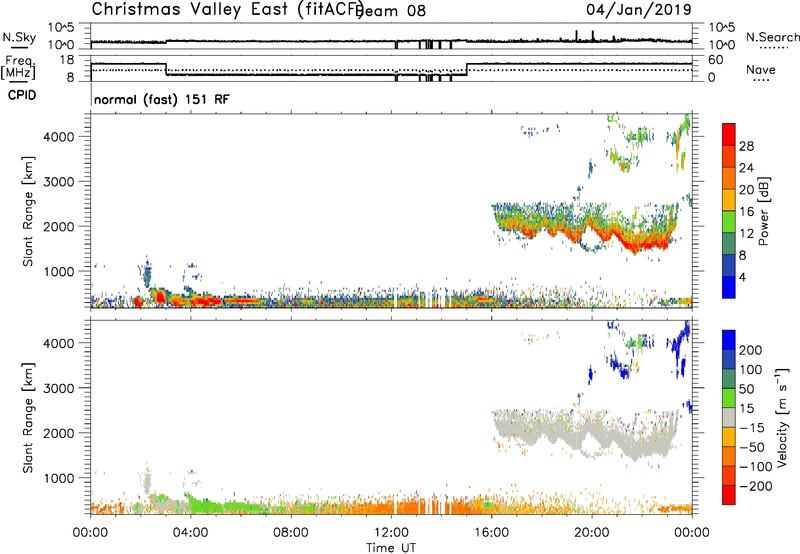Click the 'Nave' legend label

click(761, 70)
